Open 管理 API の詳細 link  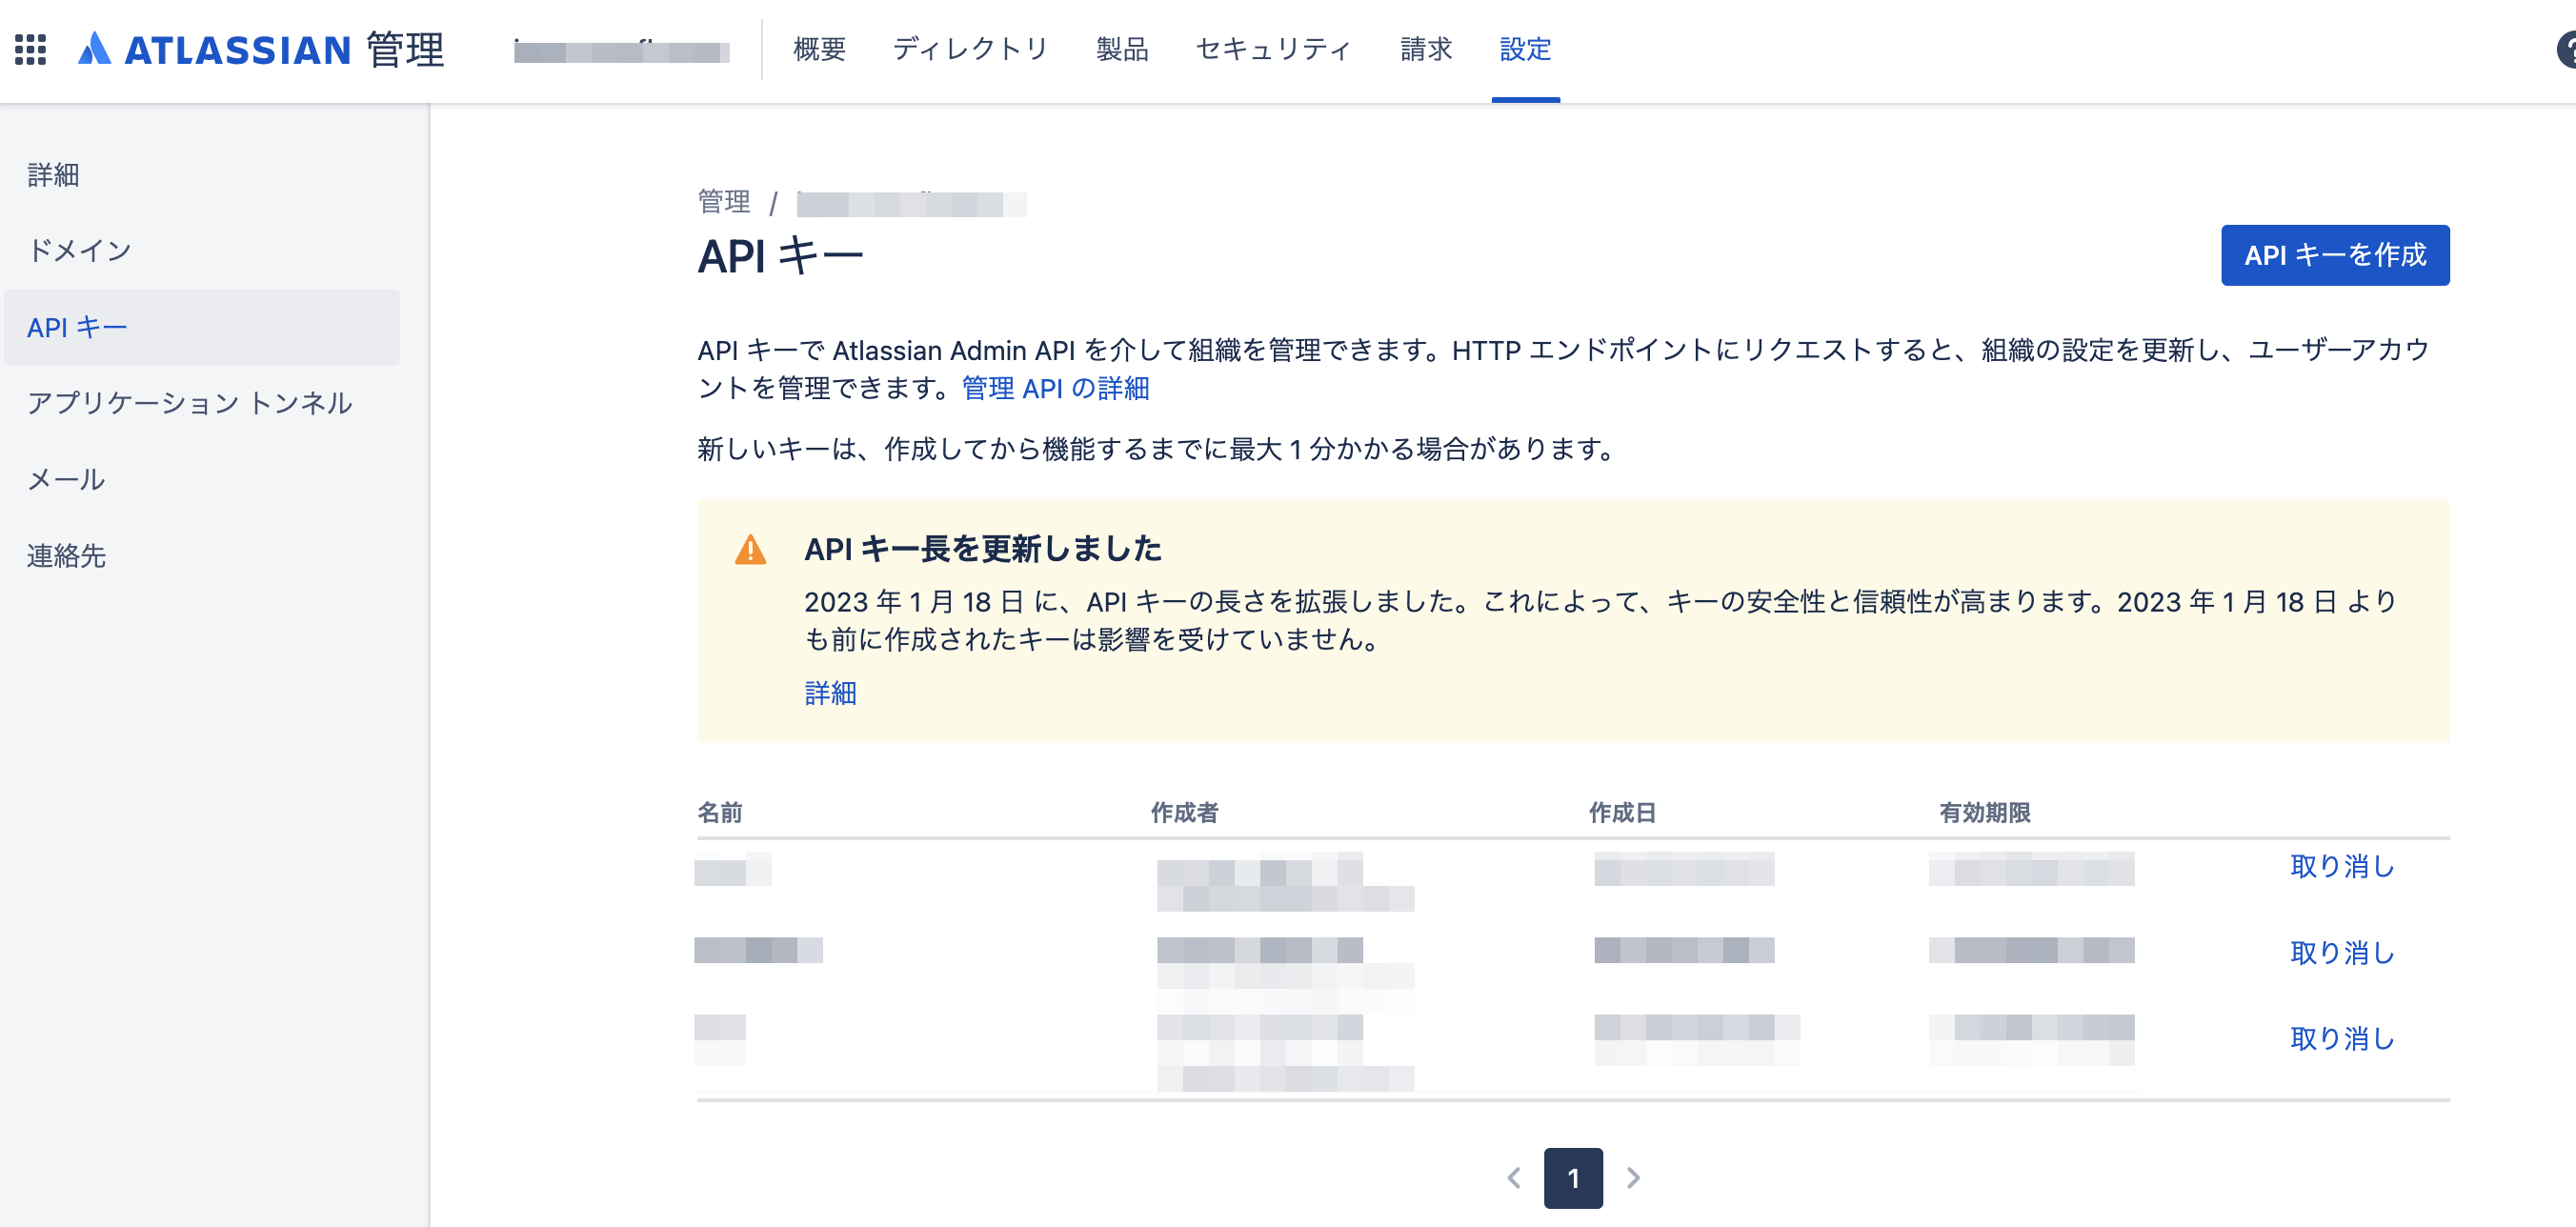click(x=1055, y=388)
